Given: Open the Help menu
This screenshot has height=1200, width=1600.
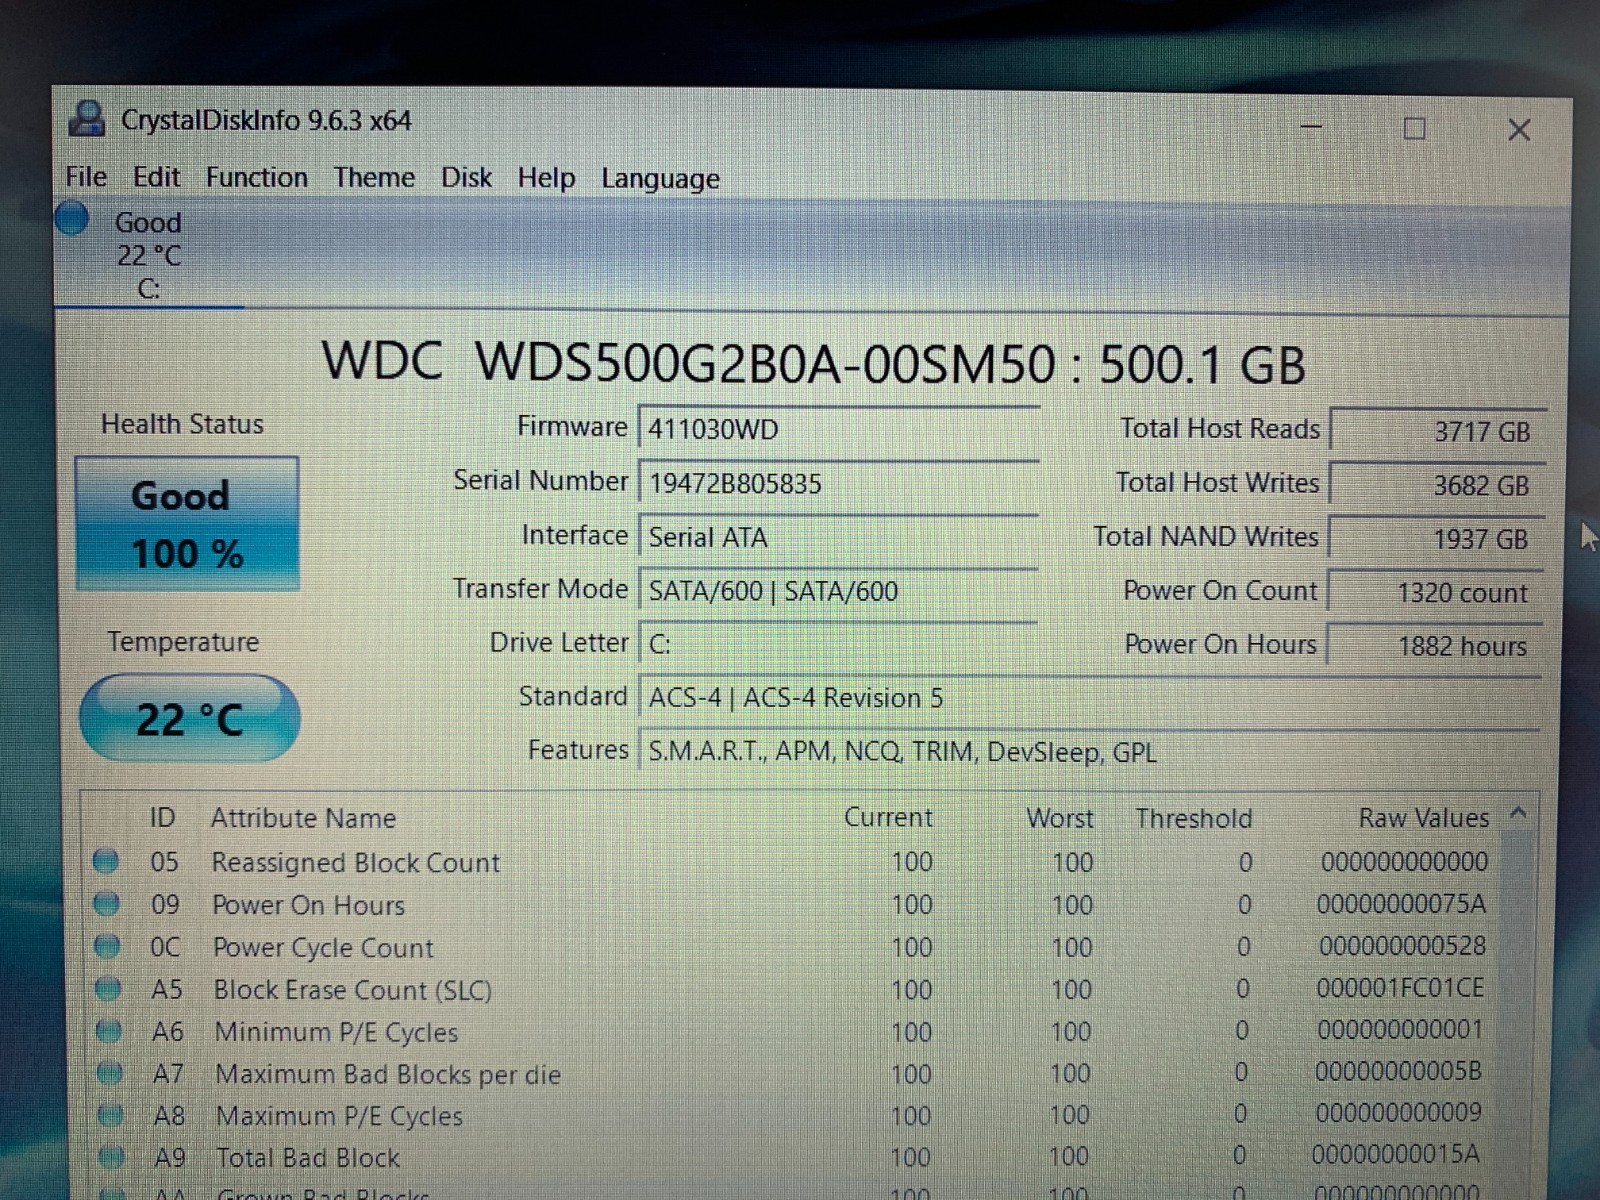Looking at the screenshot, I should tap(546, 178).
